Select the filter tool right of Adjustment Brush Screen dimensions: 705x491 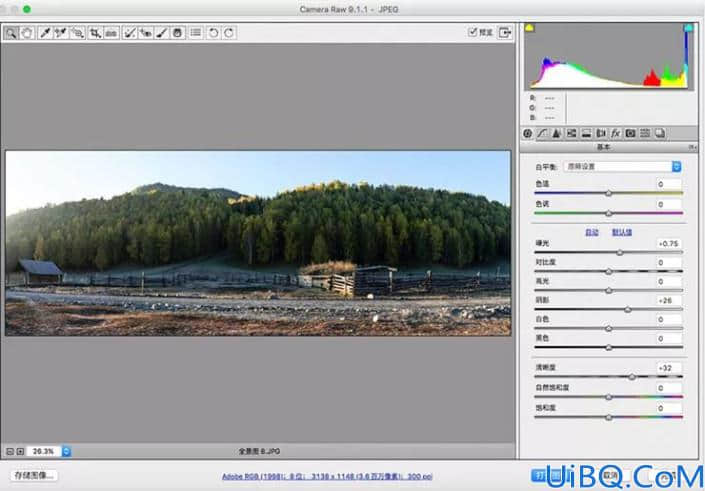point(178,33)
